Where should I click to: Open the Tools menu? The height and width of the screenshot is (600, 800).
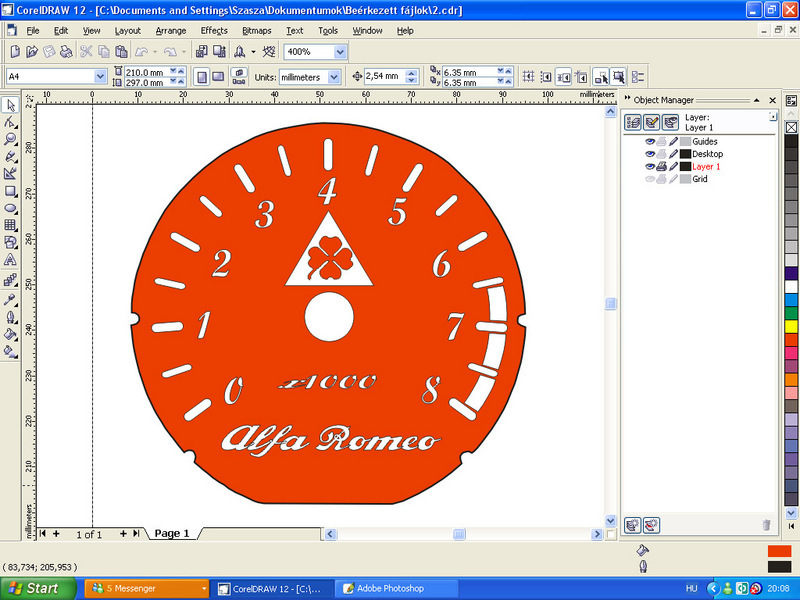(328, 31)
